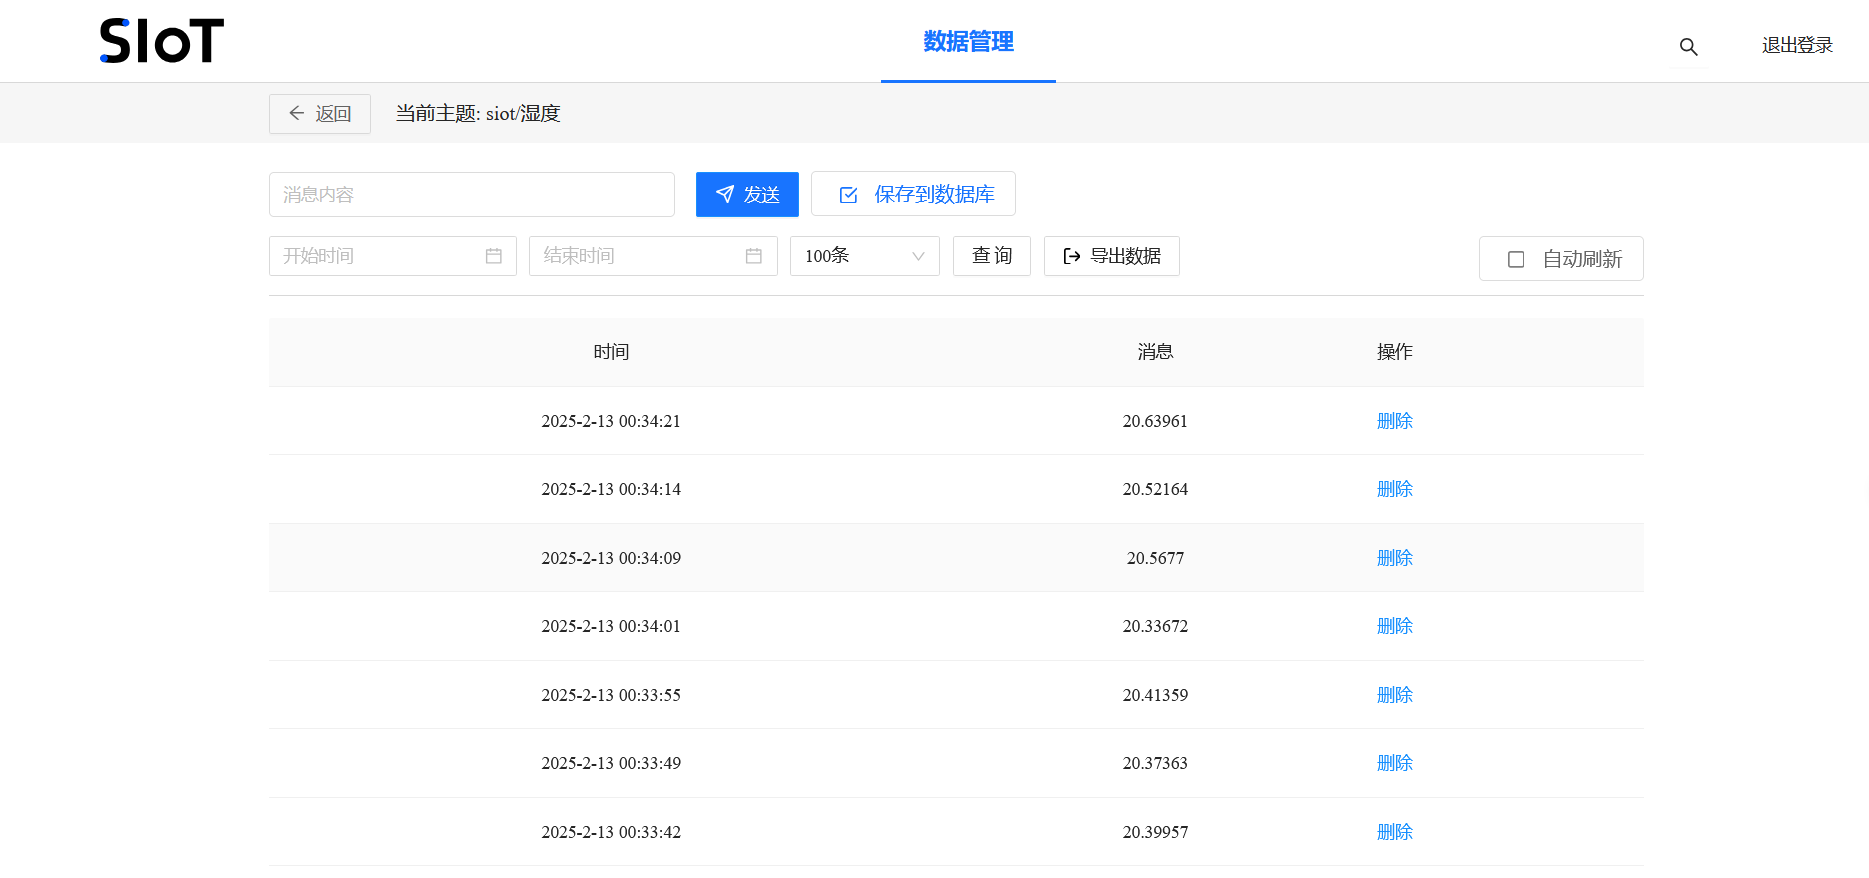The height and width of the screenshot is (878, 1869).
Task: Enable the 自动刷新 checkbox
Action: (1516, 259)
